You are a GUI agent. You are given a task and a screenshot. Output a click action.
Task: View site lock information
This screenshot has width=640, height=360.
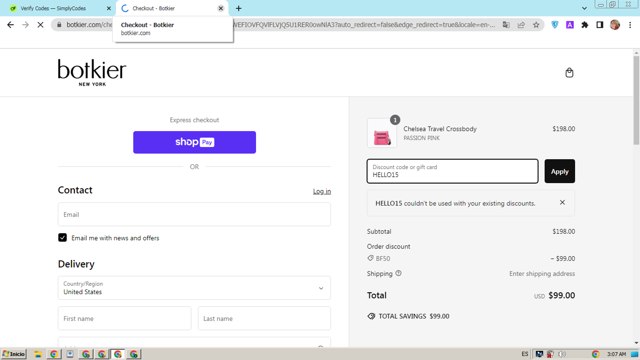pyautogui.click(x=59, y=25)
